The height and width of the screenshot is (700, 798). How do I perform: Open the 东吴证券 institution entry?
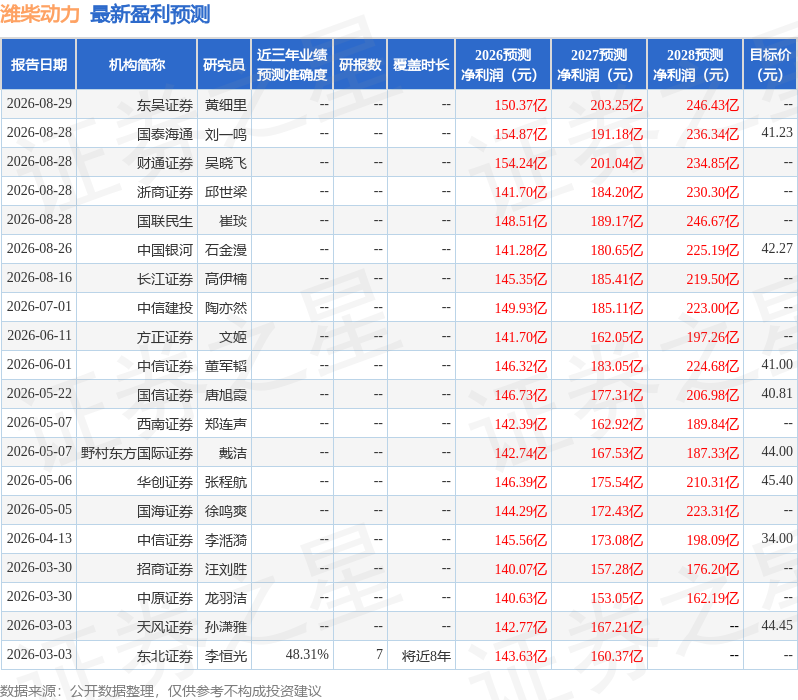(x=165, y=105)
